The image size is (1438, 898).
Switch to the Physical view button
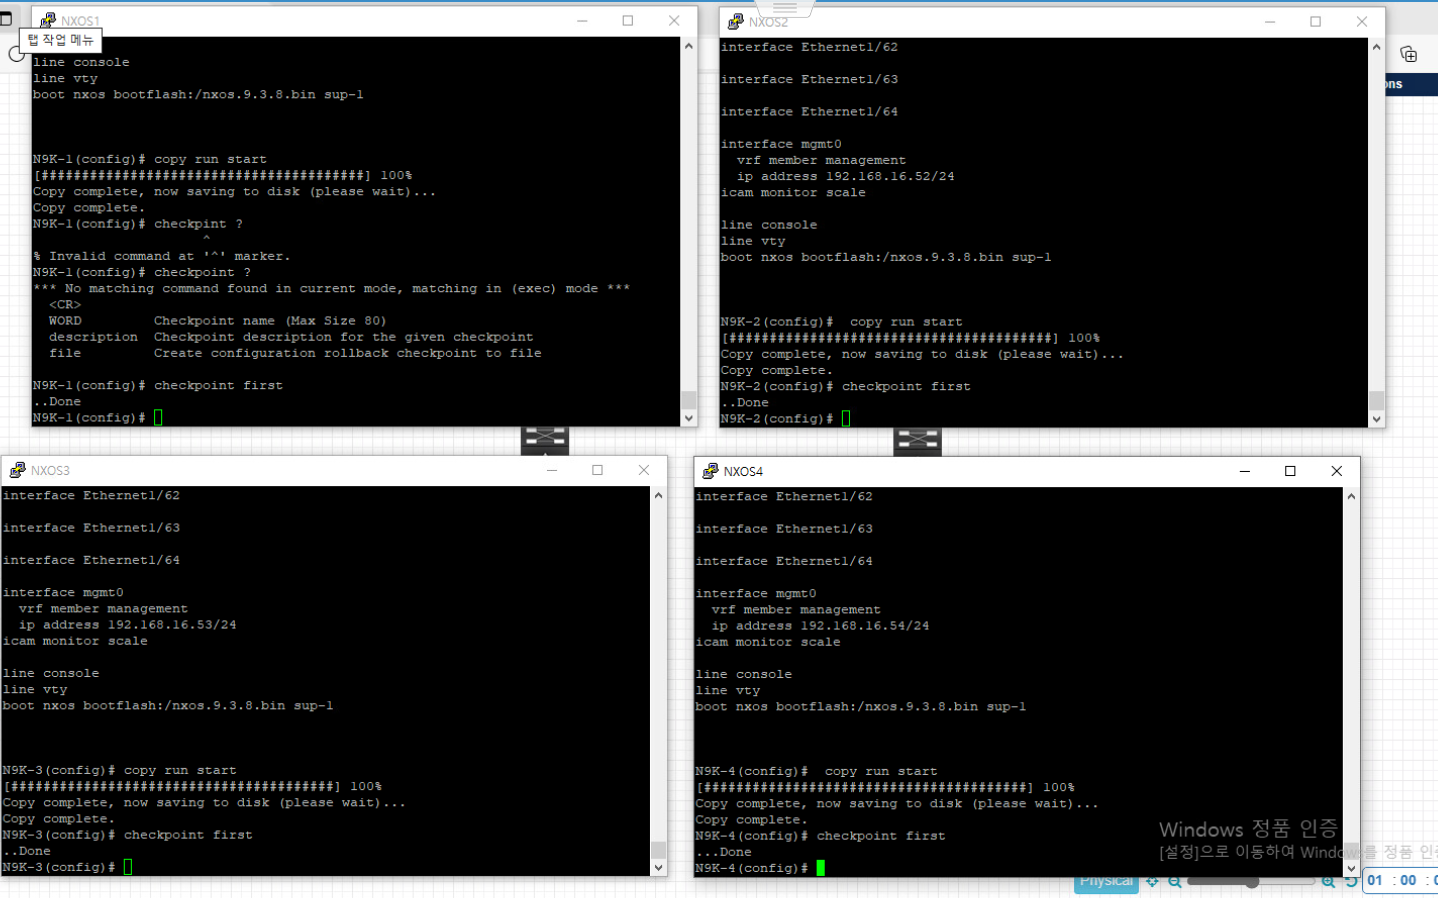click(x=1106, y=882)
